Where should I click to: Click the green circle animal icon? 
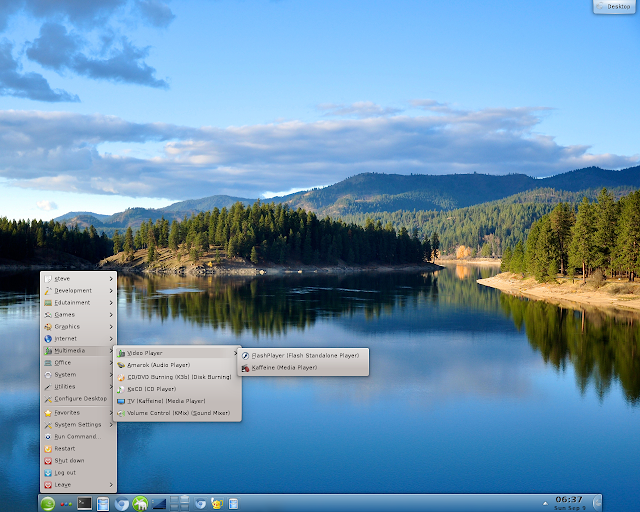(x=140, y=504)
